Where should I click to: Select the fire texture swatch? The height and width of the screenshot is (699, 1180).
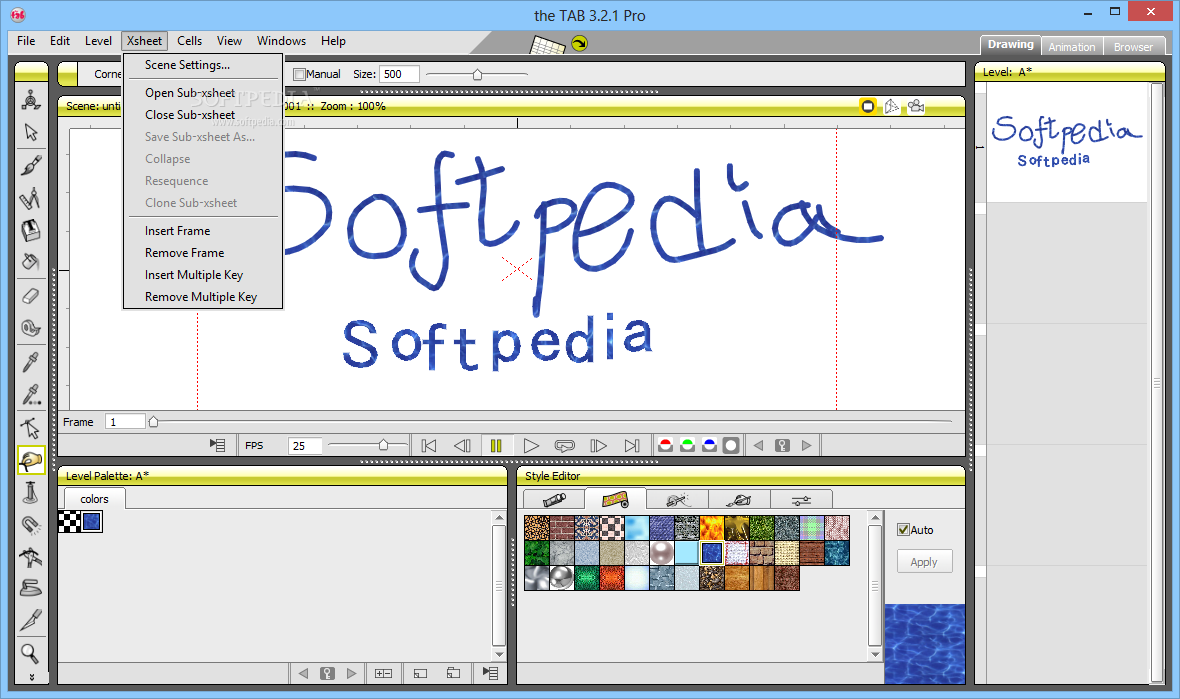[x=711, y=527]
